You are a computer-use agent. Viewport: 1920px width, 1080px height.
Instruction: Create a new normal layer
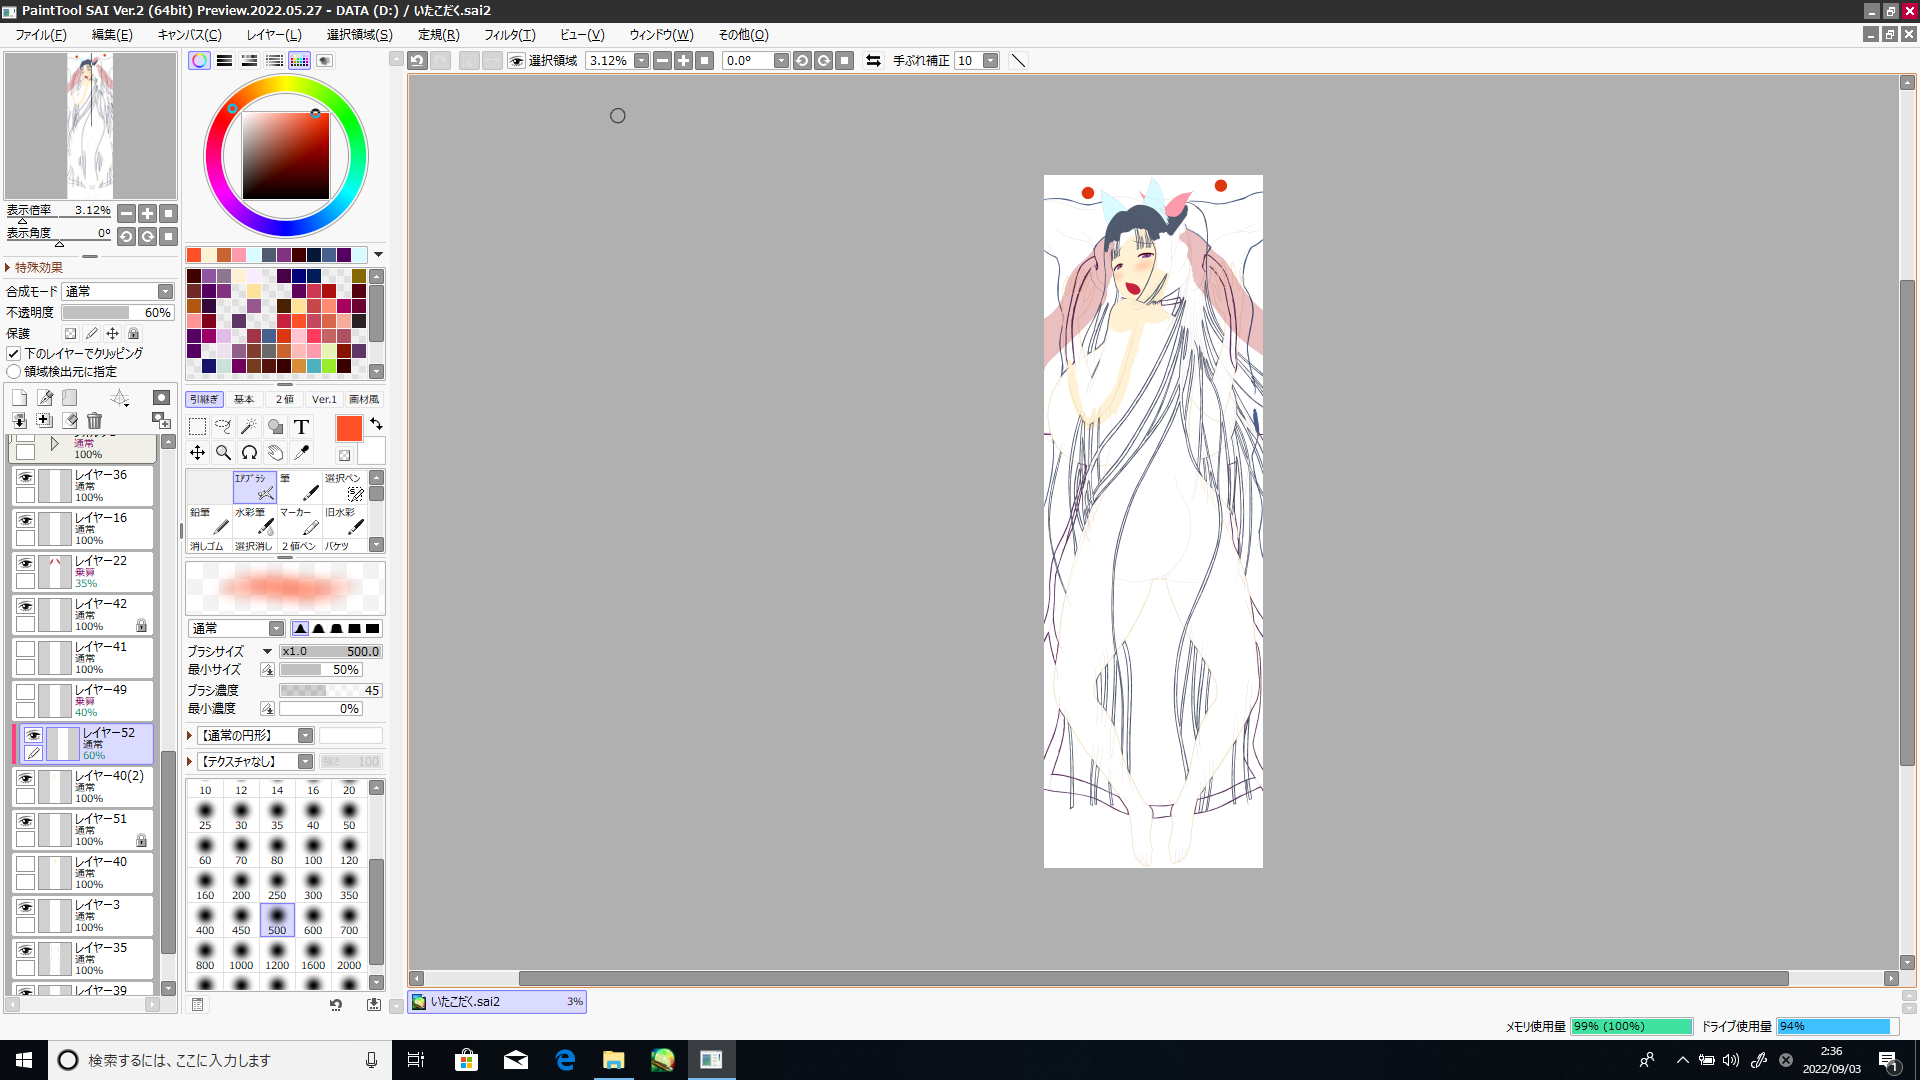tap(19, 398)
